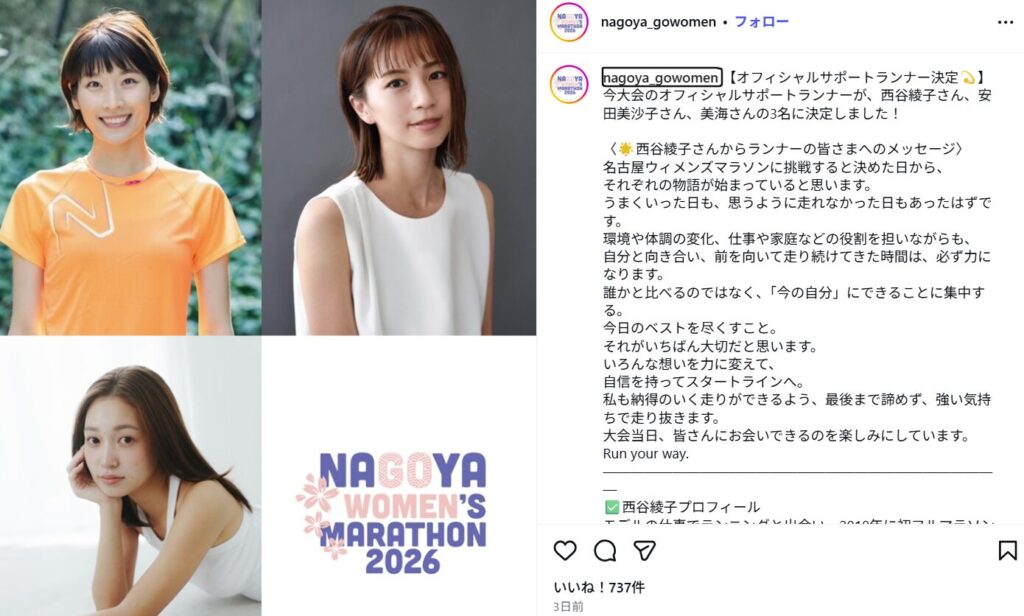This screenshot has height=616, width=1024.
Task: Open nagoya_gowomen avatar beside the caption
Action: pos(569,84)
